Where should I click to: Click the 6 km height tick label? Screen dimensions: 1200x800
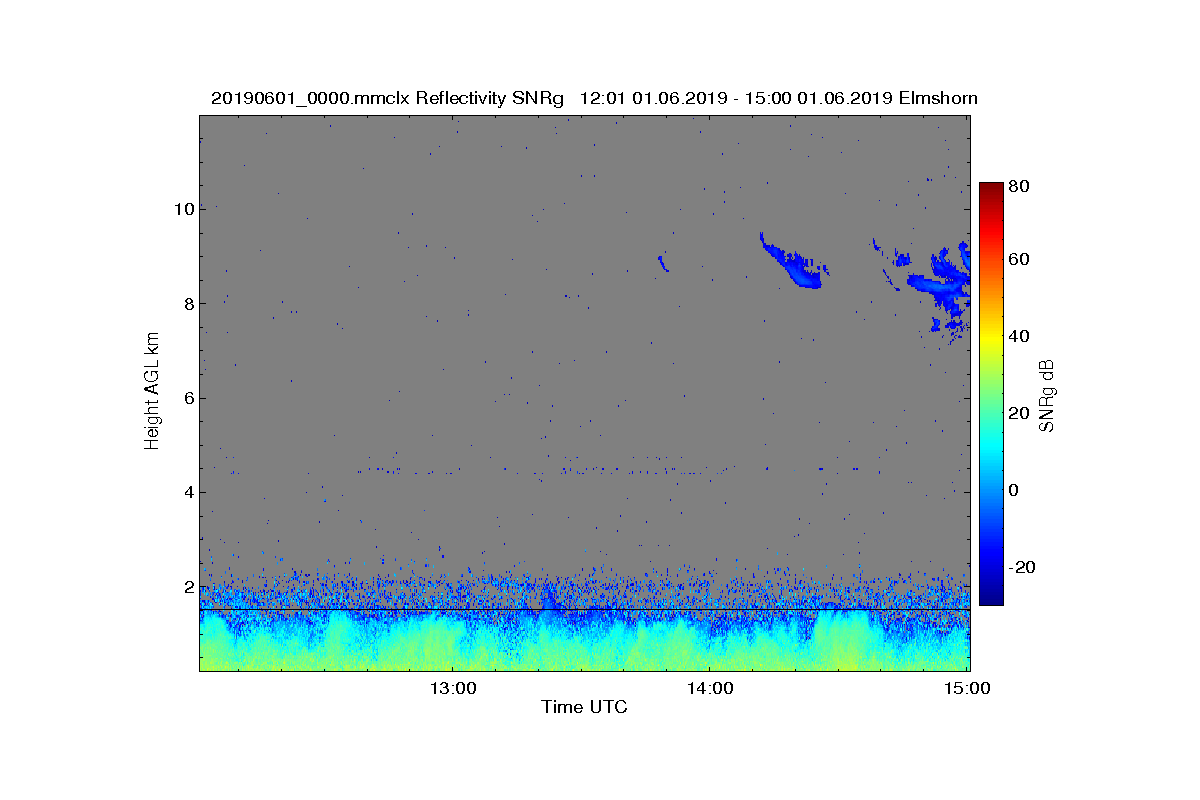tap(187, 398)
